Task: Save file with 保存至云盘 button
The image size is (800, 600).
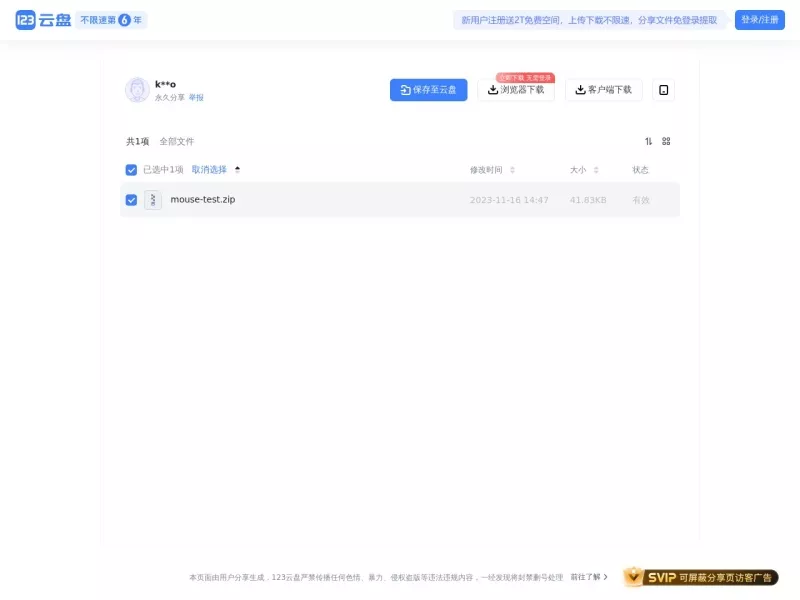Action: coord(429,90)
